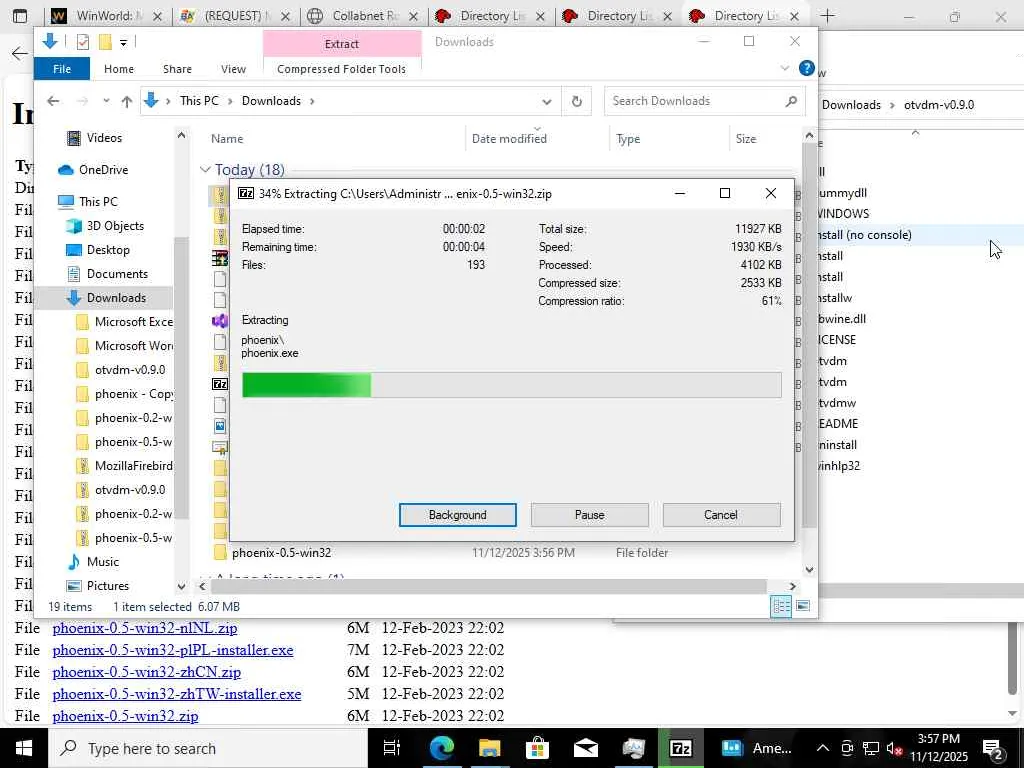
Task: Open the View ribbon tab
Action: [233, 69]
